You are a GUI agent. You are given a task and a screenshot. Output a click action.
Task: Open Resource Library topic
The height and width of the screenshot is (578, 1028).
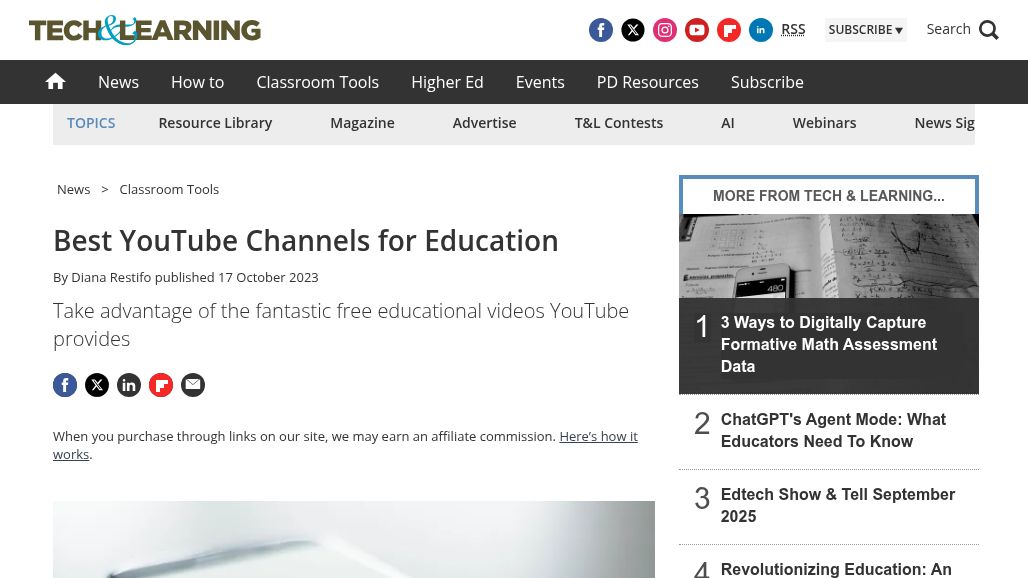click(x=215, y=123)
